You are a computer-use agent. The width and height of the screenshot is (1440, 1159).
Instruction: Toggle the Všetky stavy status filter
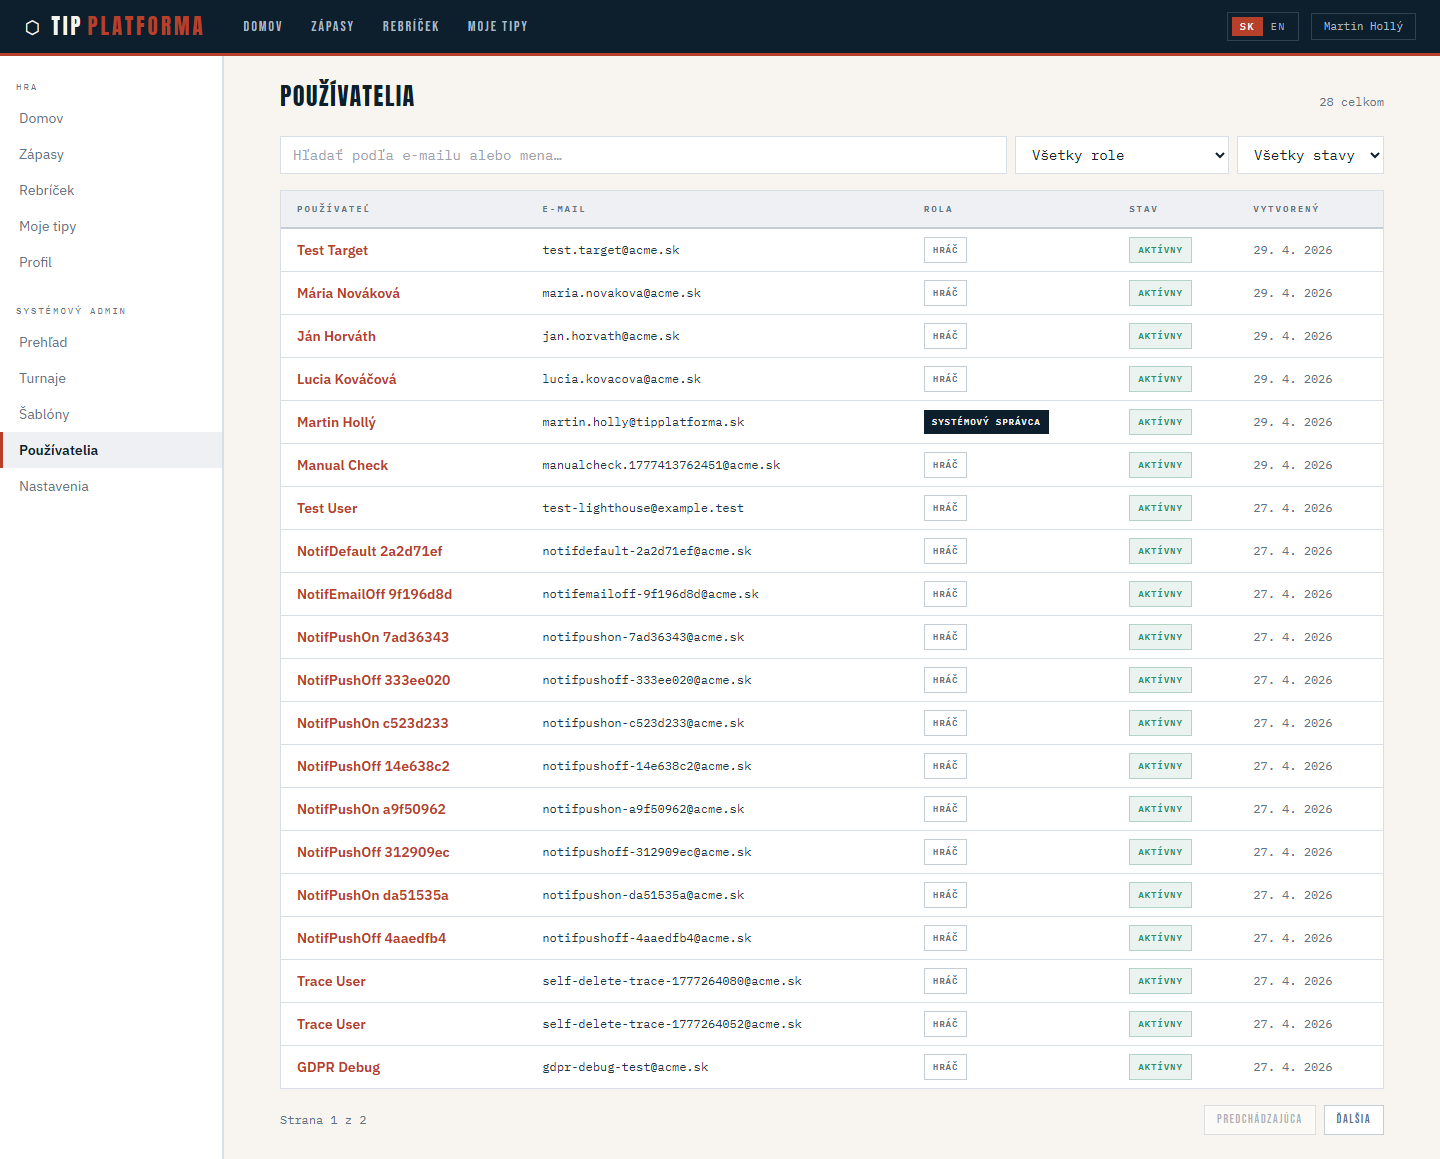click(1310, 155)
